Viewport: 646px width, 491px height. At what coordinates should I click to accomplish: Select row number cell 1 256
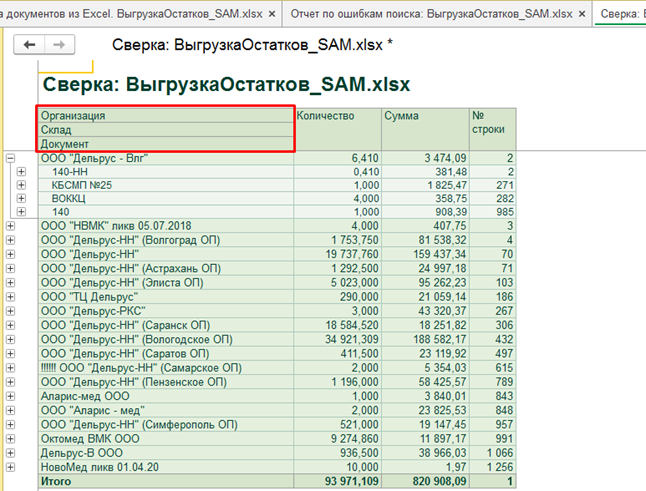tap(493, 467)
